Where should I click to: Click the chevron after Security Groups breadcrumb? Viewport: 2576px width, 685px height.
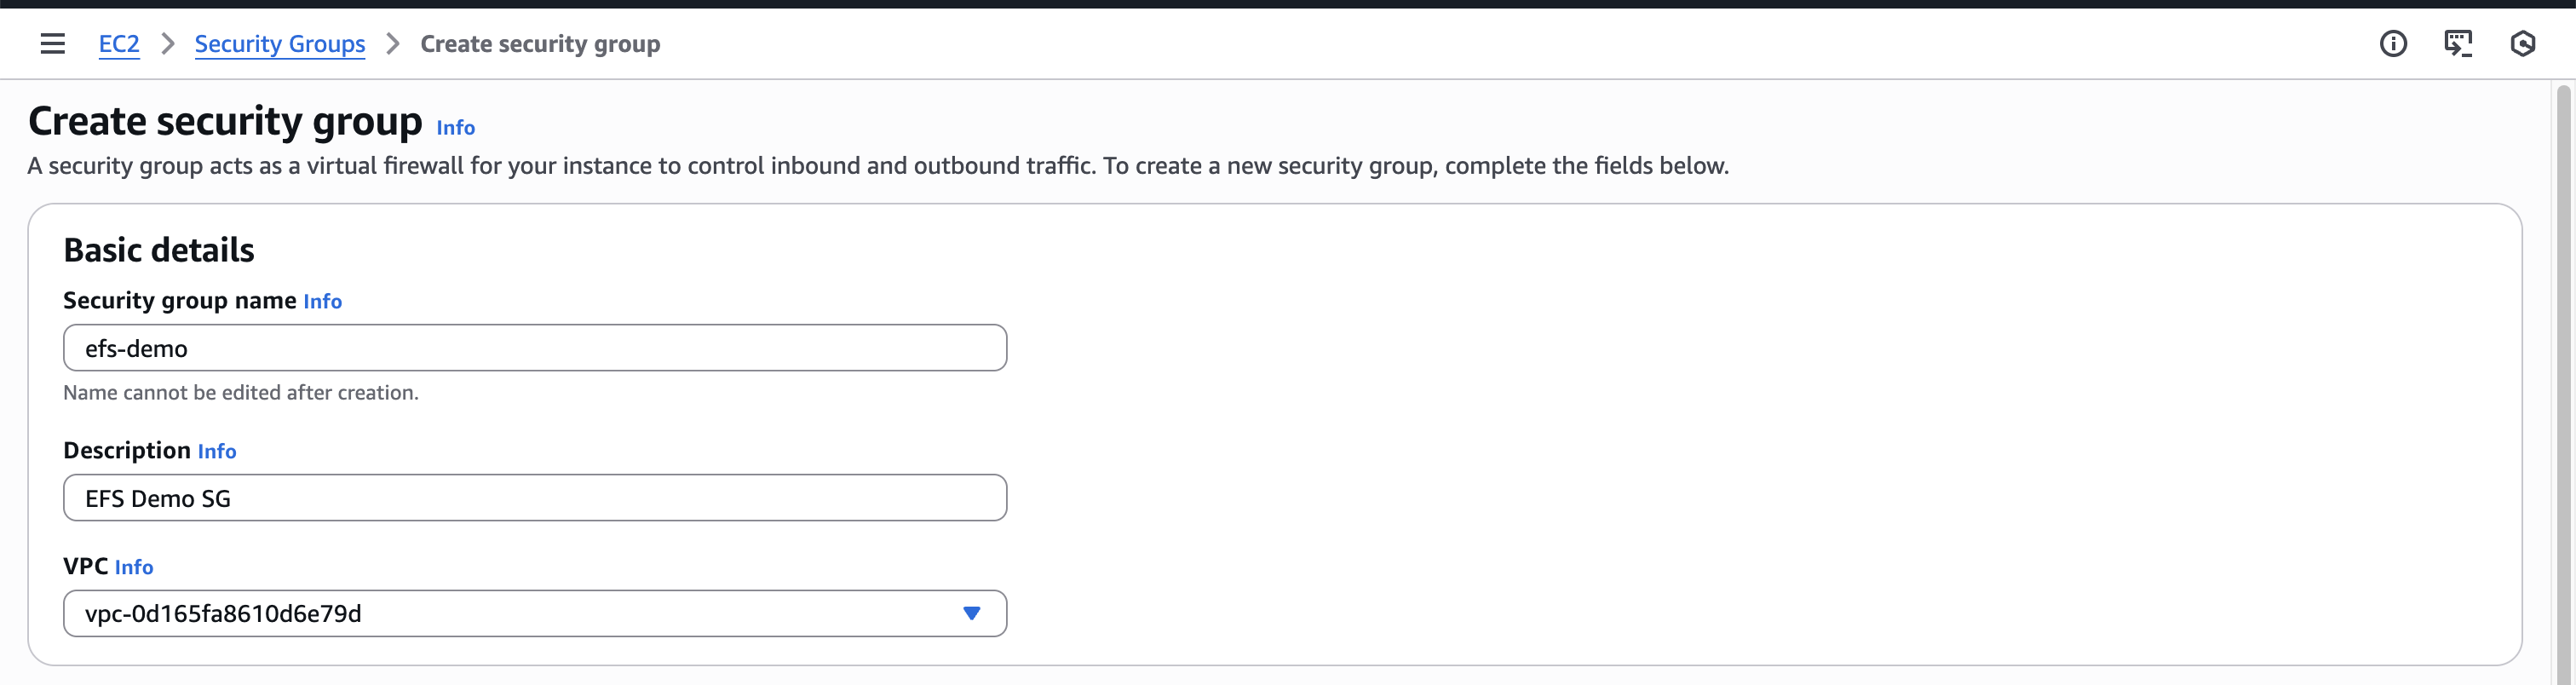(x=393, y=44)
